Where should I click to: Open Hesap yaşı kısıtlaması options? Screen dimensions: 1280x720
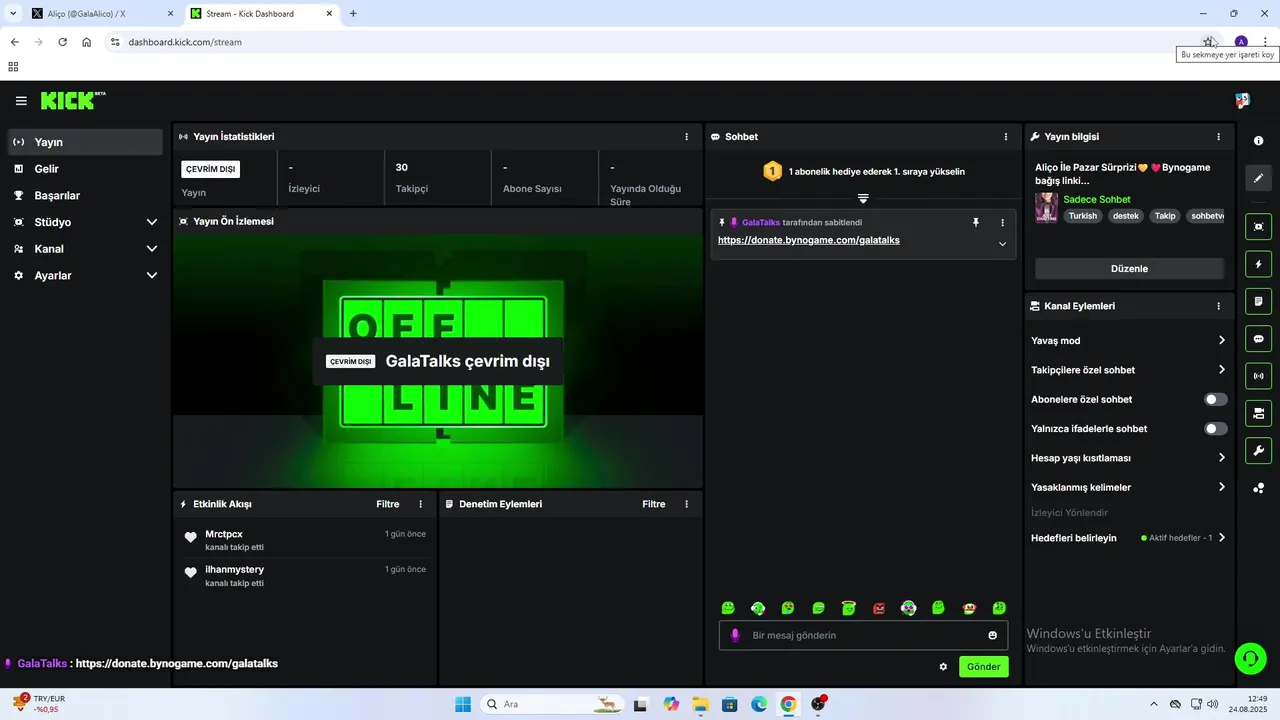1129,458
